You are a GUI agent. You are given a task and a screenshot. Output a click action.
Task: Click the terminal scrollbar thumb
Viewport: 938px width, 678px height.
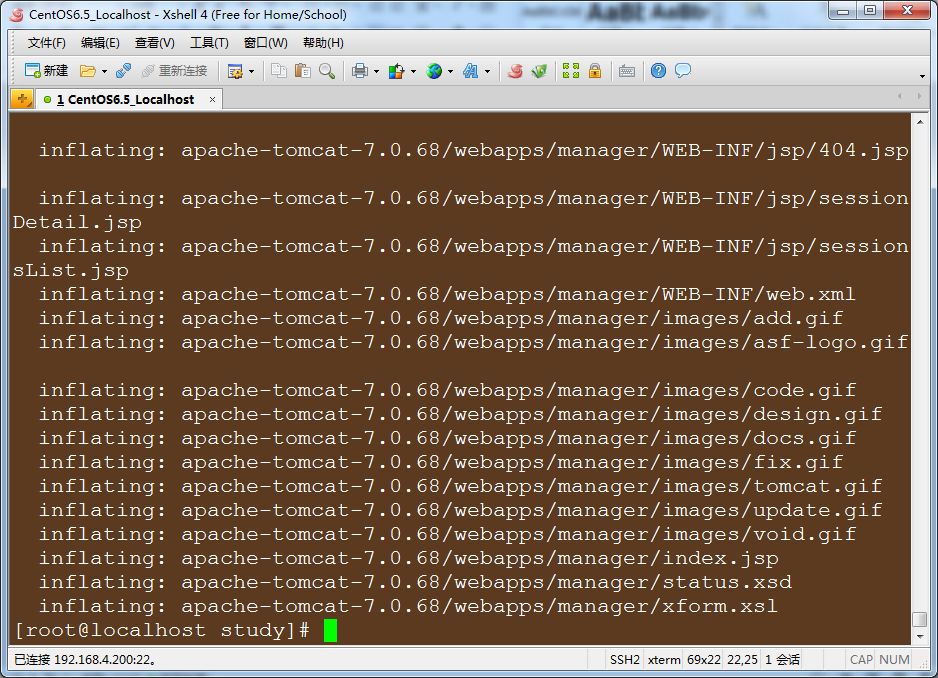click(919, 619)
